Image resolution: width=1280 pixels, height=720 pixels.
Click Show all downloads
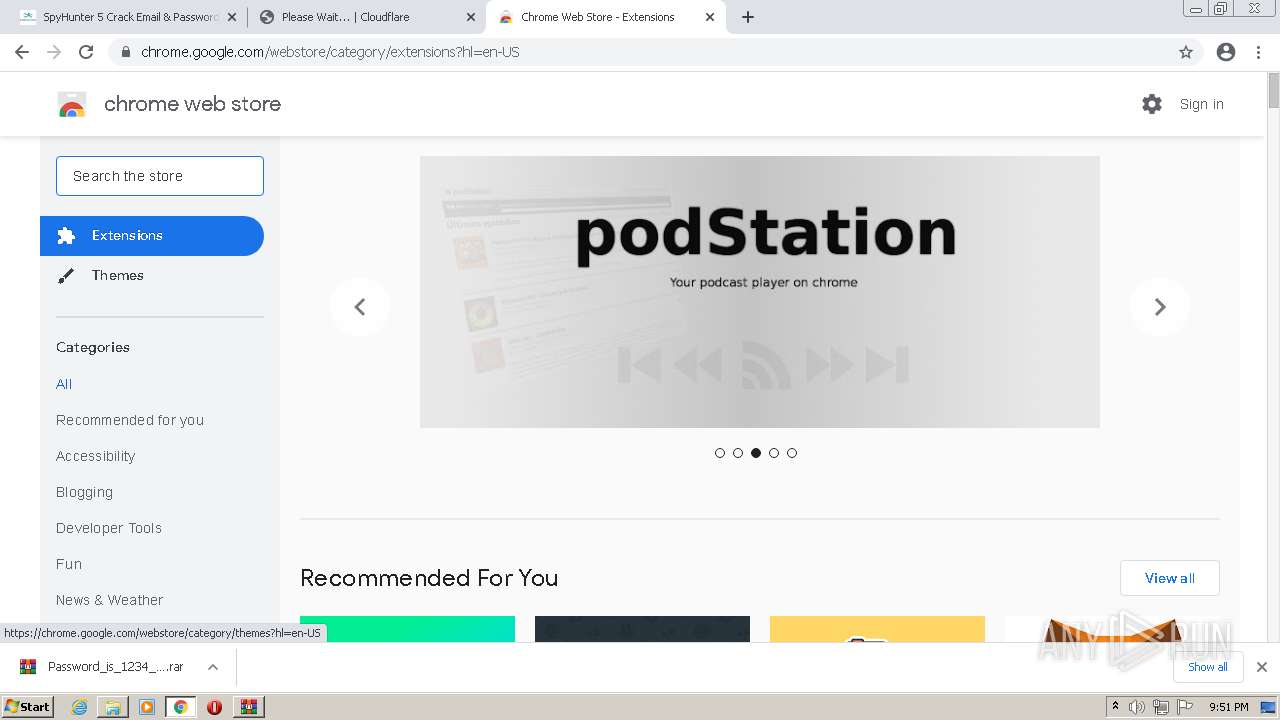1207,667
